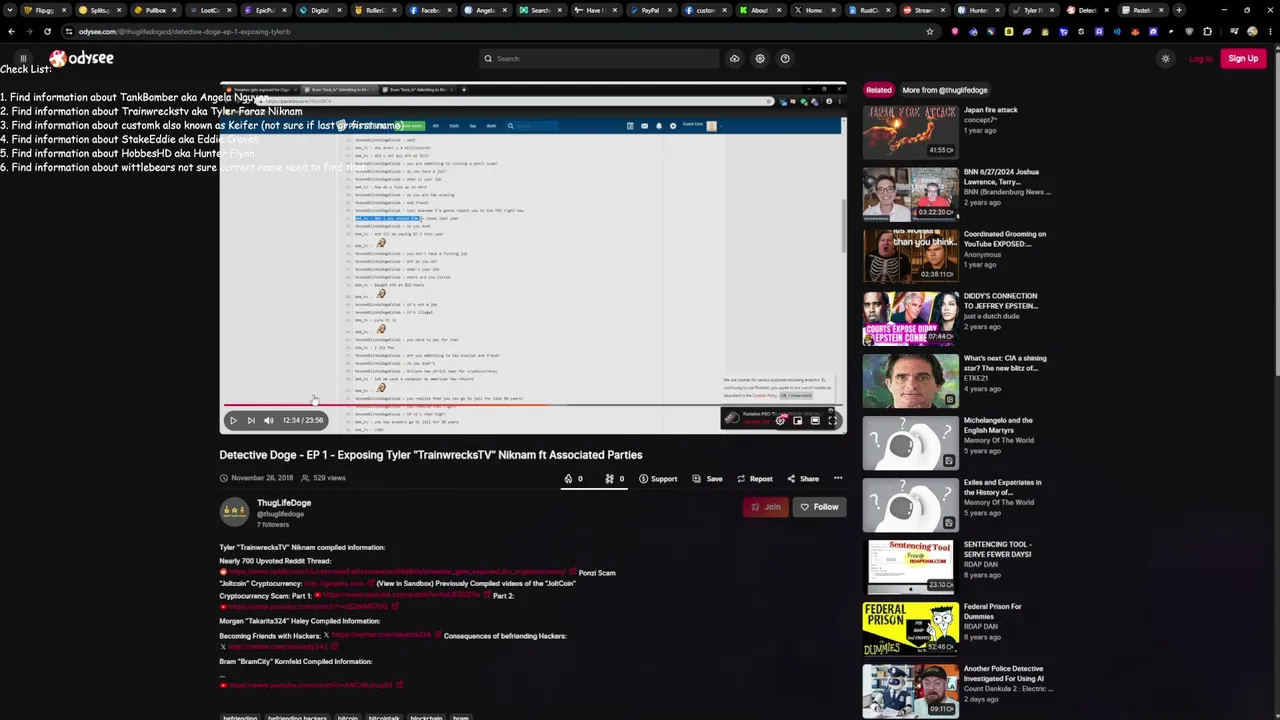The height and width of the screenshot is (720, 1280).
Task: Switch to the PayPal browser tab
Action: (648, 10)
